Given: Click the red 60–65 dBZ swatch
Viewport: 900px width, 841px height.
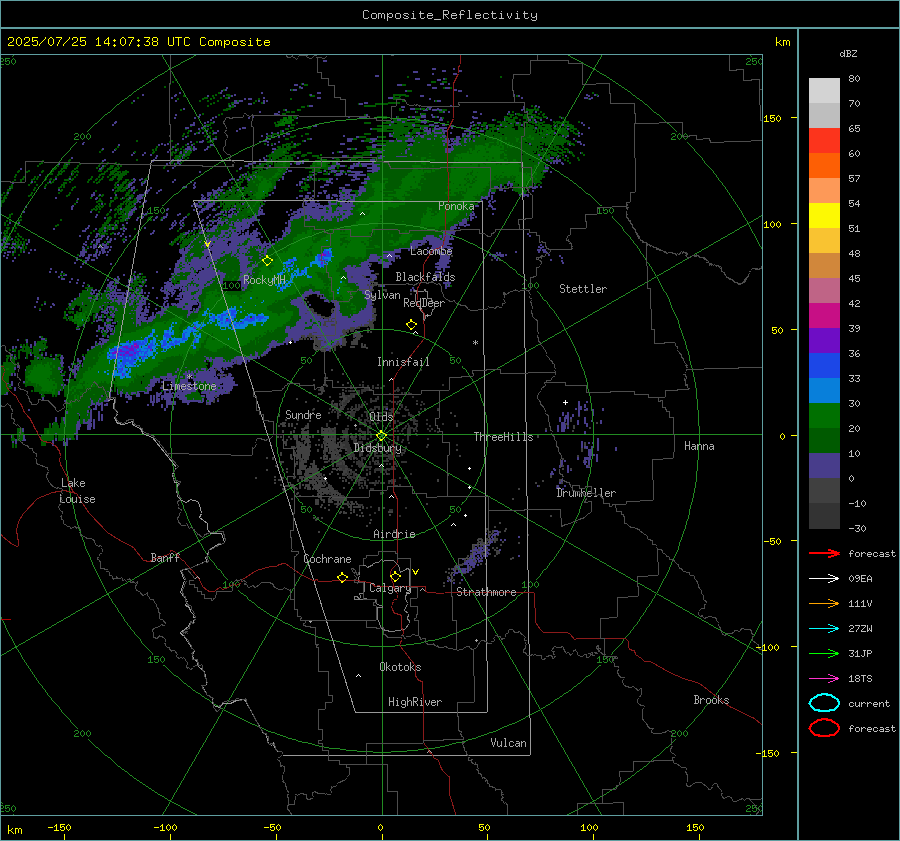Looking at the screenshot, I should click(x=824, y=141).
